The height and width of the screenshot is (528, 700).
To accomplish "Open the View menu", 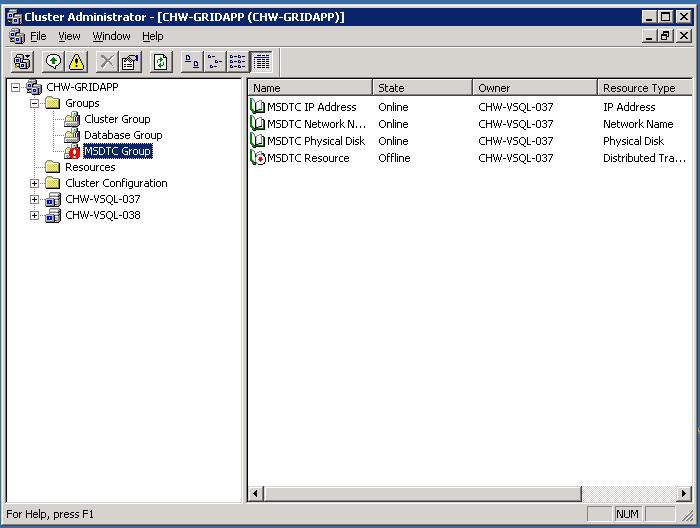I will (69, 36).
